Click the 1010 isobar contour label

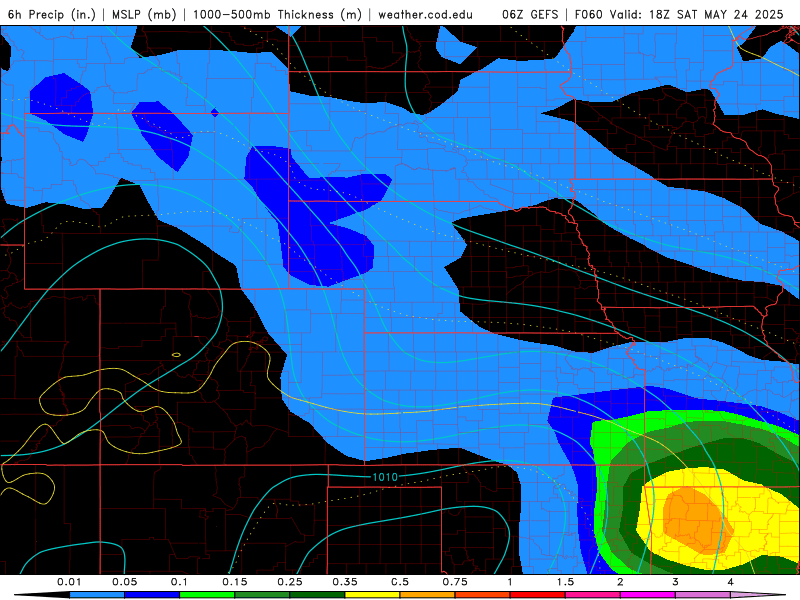tap(385, 477)
